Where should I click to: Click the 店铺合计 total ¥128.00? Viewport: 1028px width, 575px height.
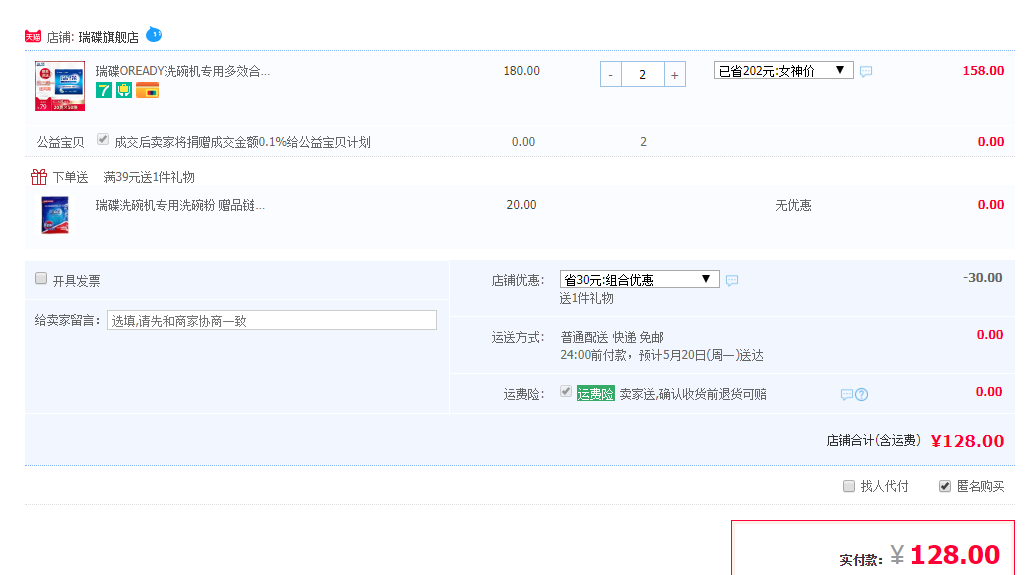(x=967, y=441)
